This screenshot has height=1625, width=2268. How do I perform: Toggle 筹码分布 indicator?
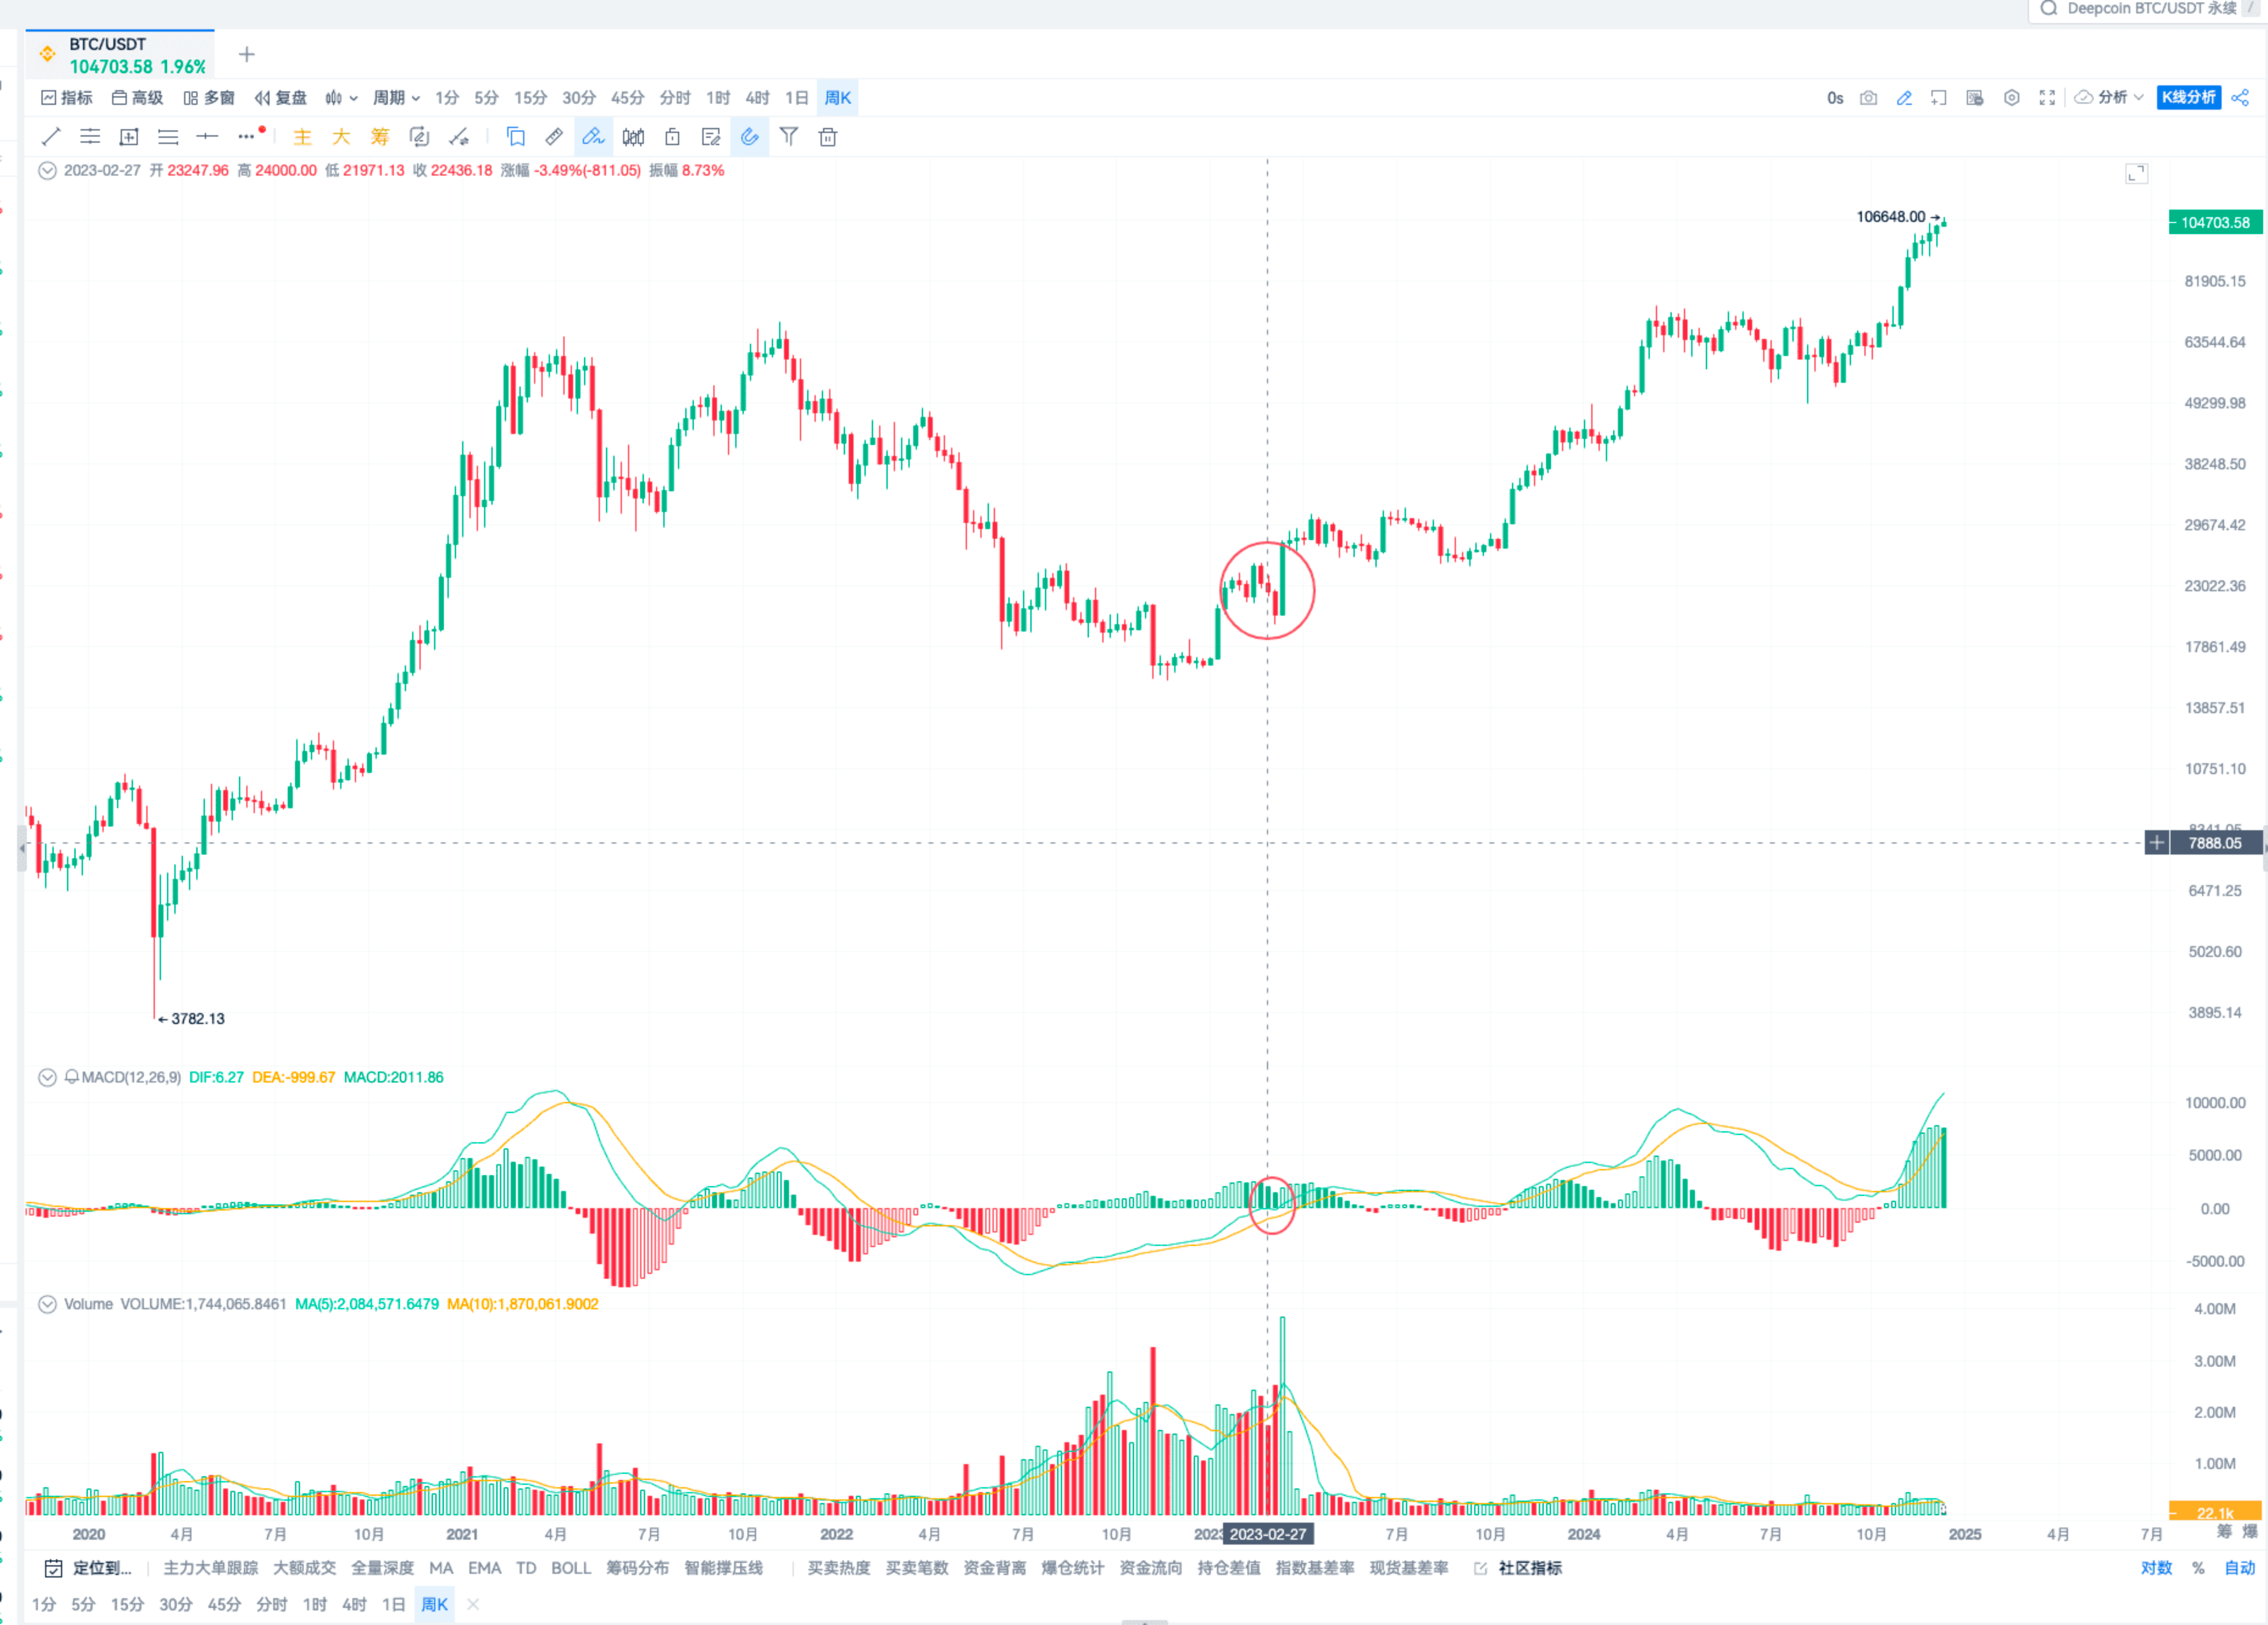637,1568
